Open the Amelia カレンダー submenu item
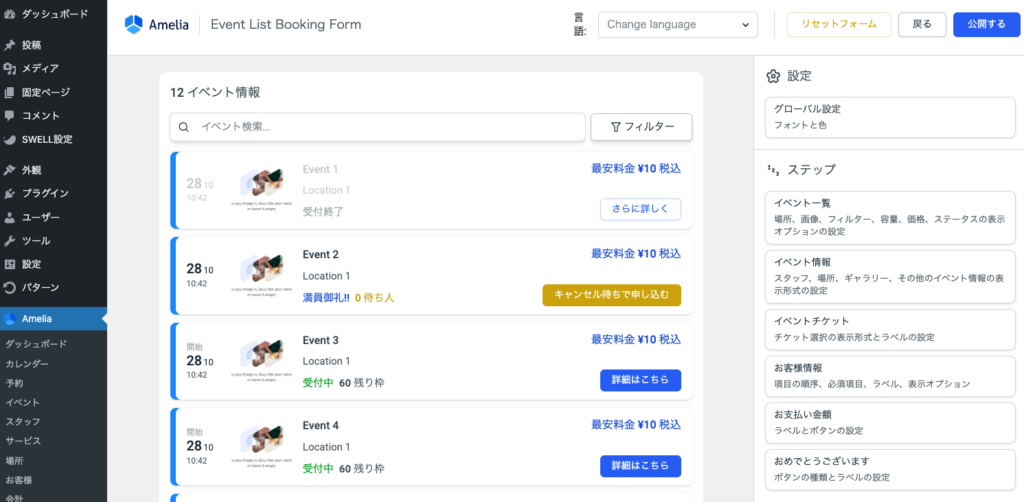The image size is (1024, 502). coord(28,363)
